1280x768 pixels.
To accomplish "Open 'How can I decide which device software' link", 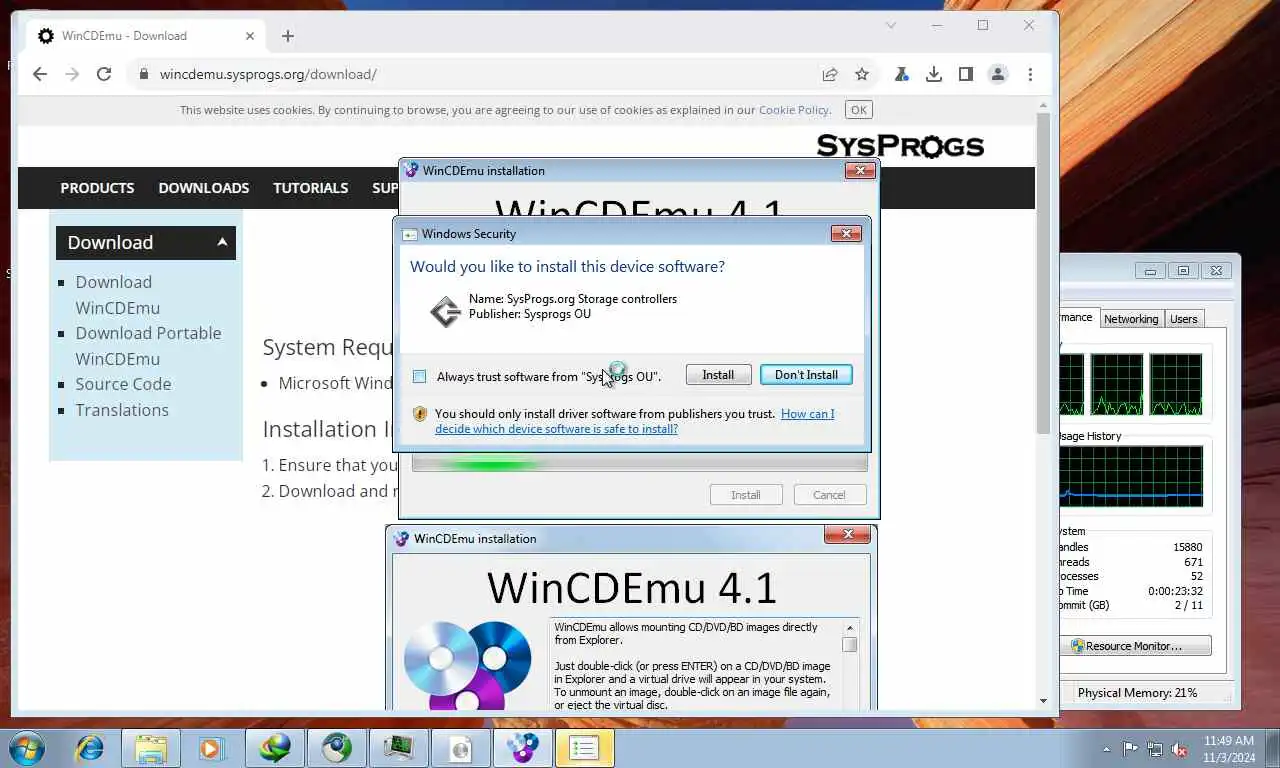I will point(634,421).
